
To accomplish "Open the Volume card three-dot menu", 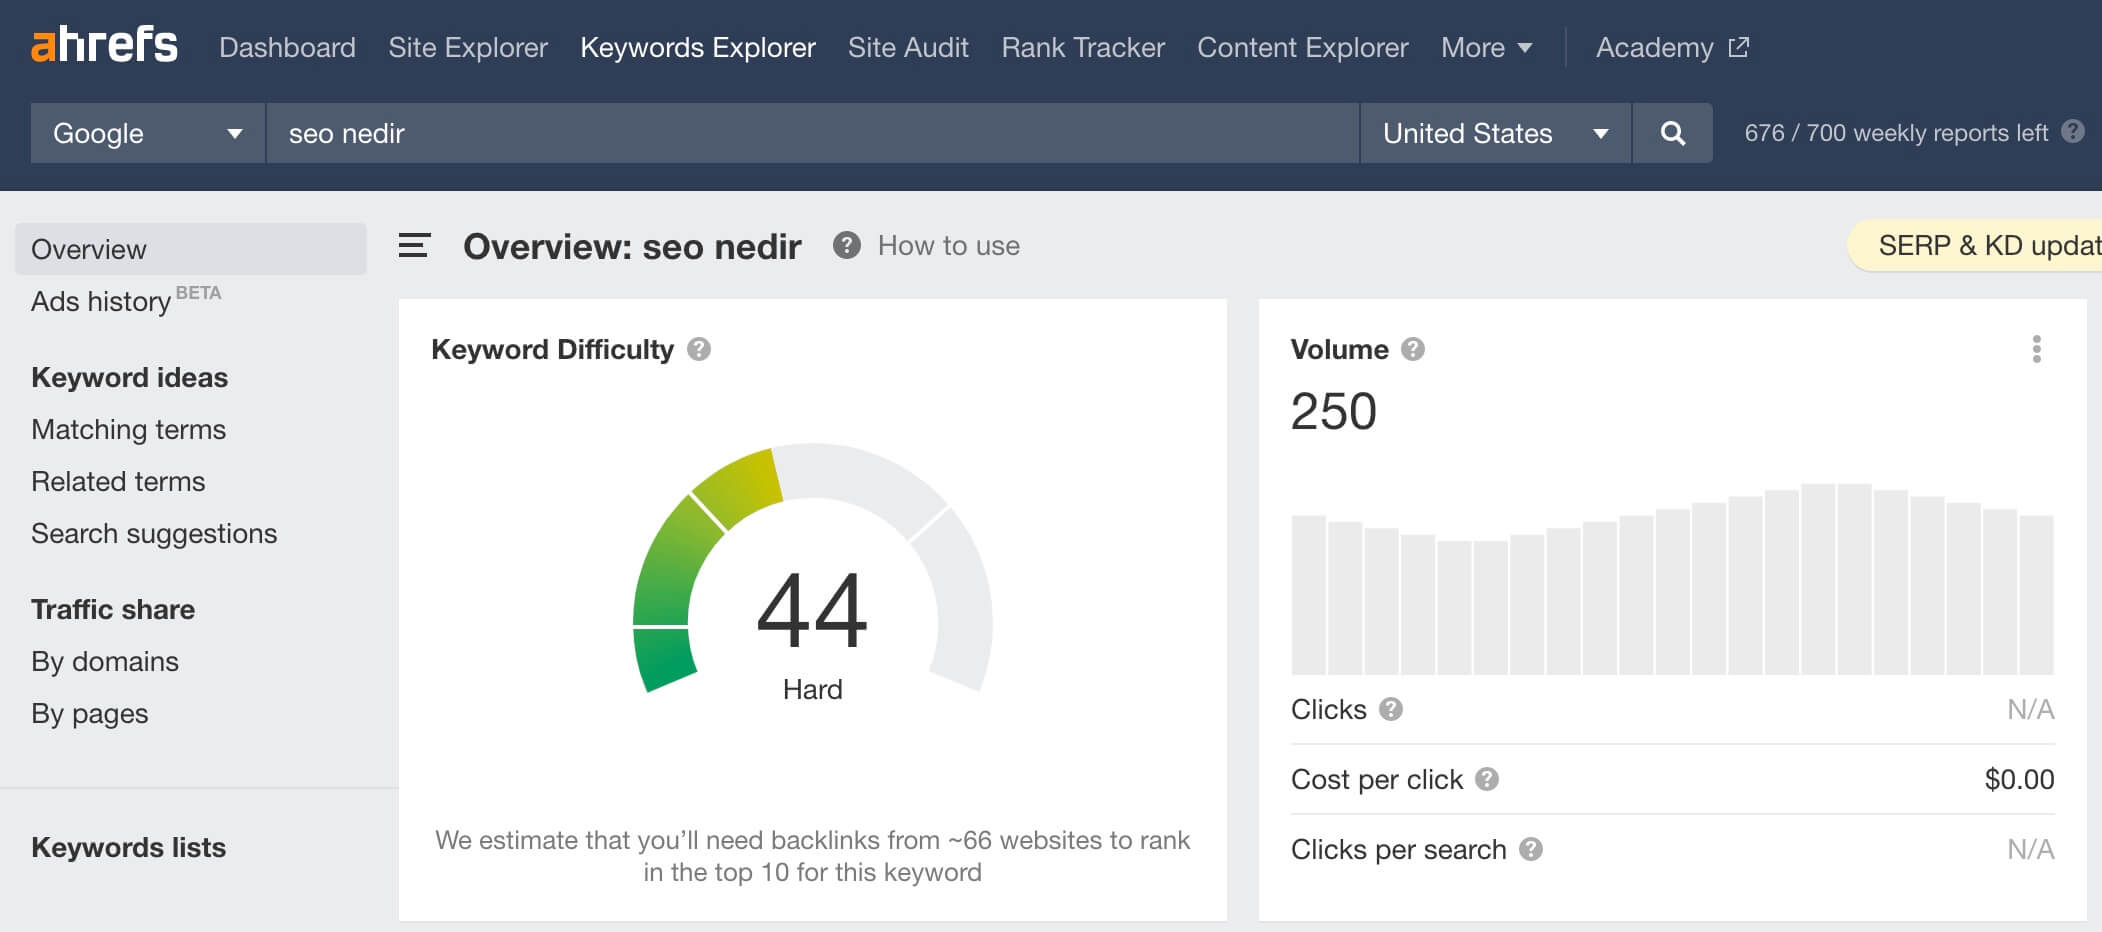I will tap(2036, 349).
